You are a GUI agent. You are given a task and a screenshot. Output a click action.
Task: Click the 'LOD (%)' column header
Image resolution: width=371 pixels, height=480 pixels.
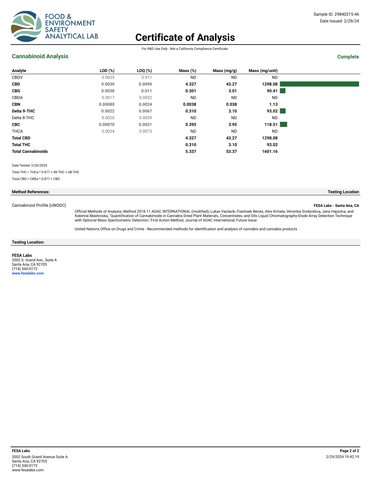[x=107, y=71]
